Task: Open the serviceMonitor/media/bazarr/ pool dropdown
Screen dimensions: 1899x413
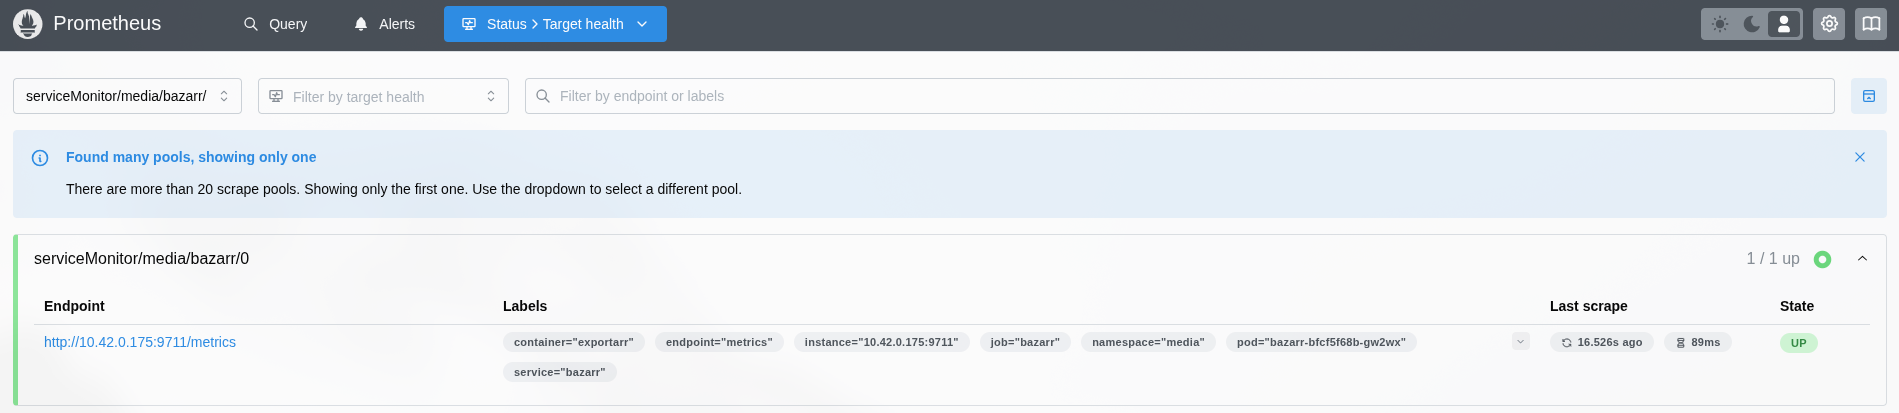Action: coord(127,96)
